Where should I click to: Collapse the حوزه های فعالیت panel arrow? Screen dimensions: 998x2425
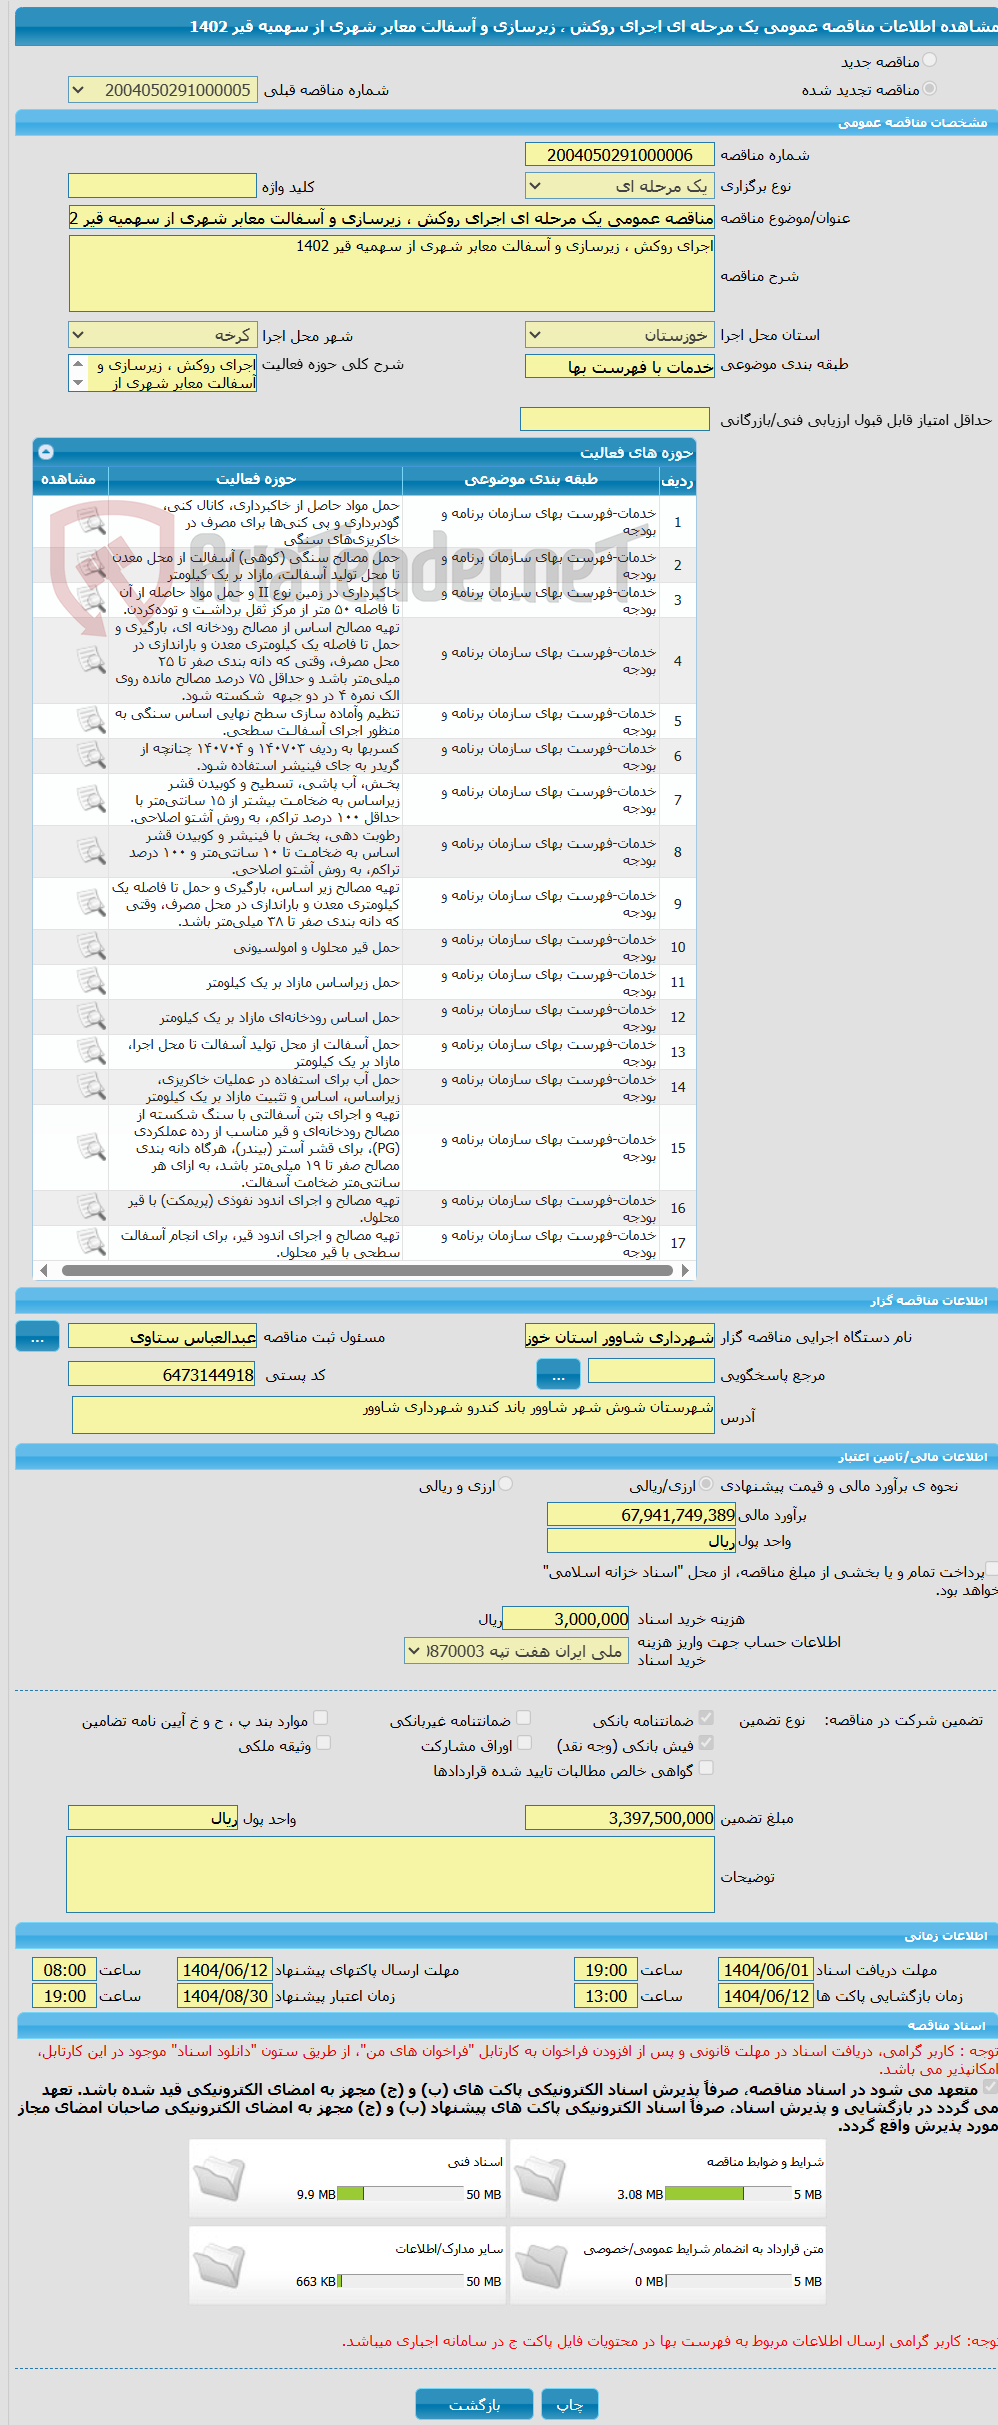(x=46, y=452)
